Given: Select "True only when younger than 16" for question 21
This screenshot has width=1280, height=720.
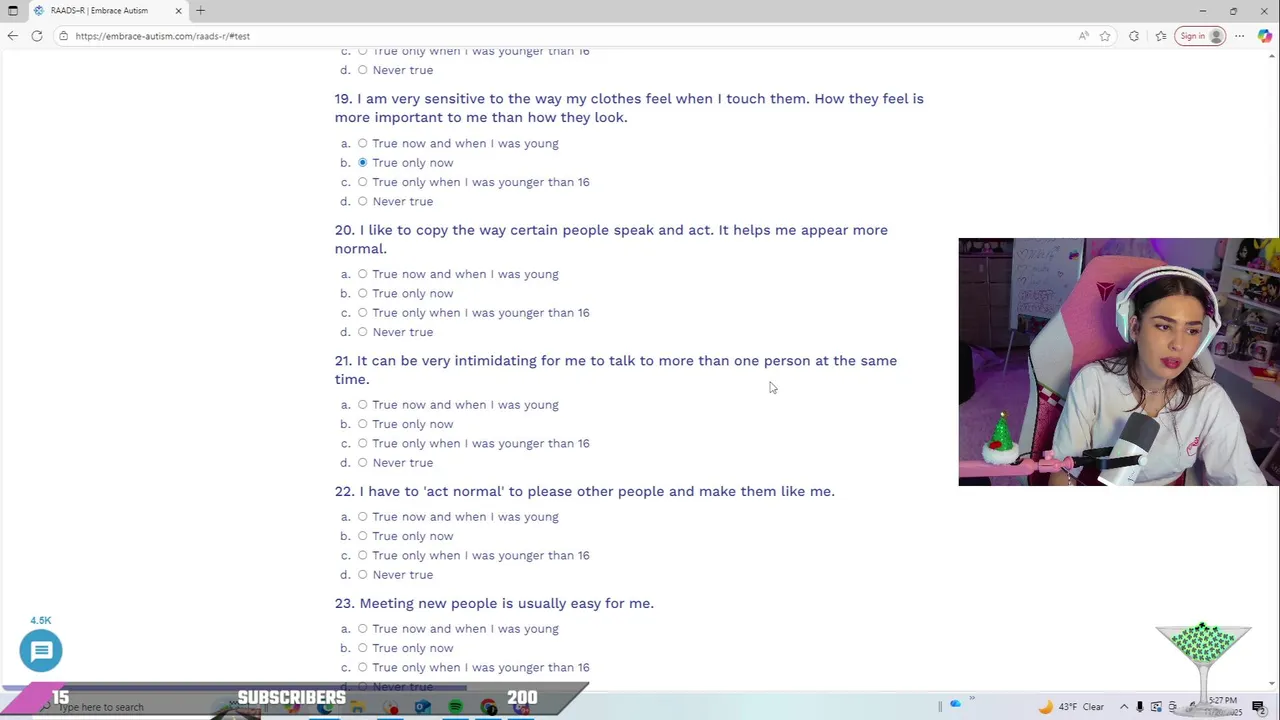Looking at the screenshot, I should click(363, 444).
